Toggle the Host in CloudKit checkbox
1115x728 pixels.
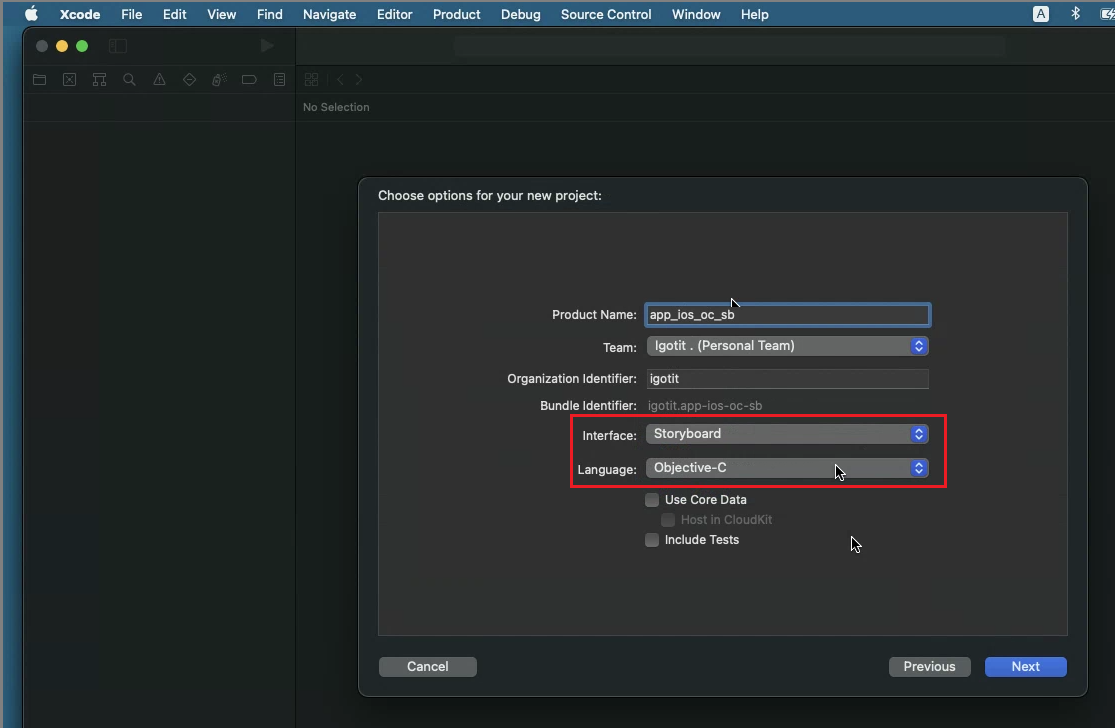[668, 520]
